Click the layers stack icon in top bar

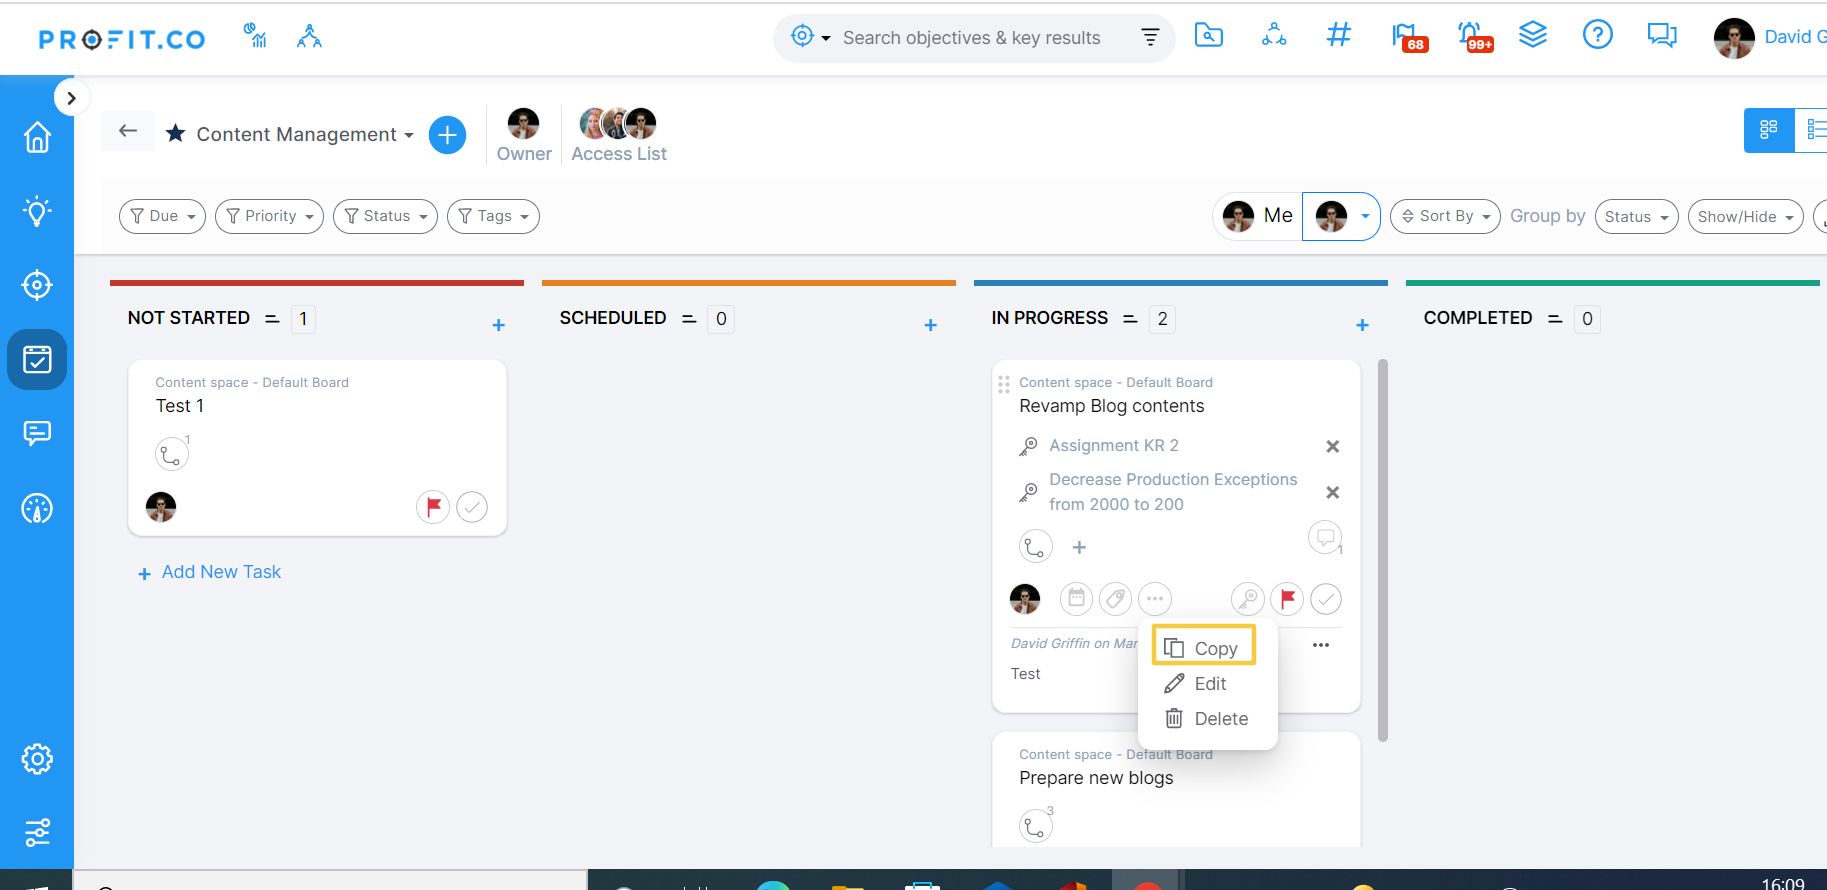1533,35
